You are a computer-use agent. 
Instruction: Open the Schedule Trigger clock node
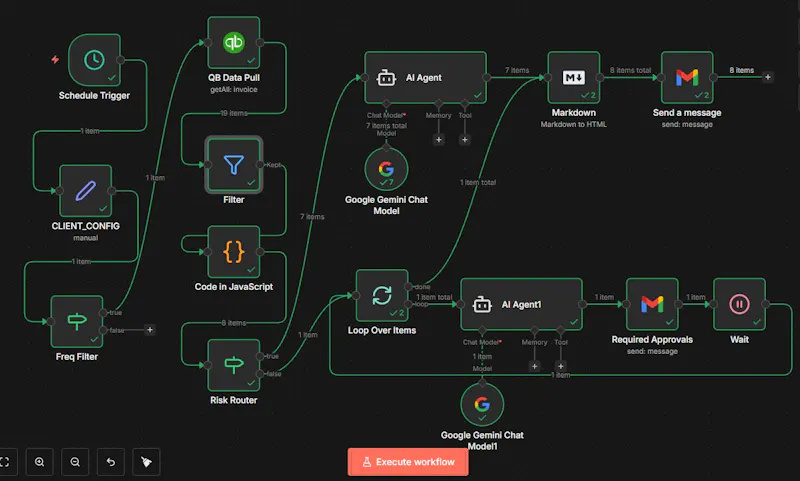[x=94, y=60]
